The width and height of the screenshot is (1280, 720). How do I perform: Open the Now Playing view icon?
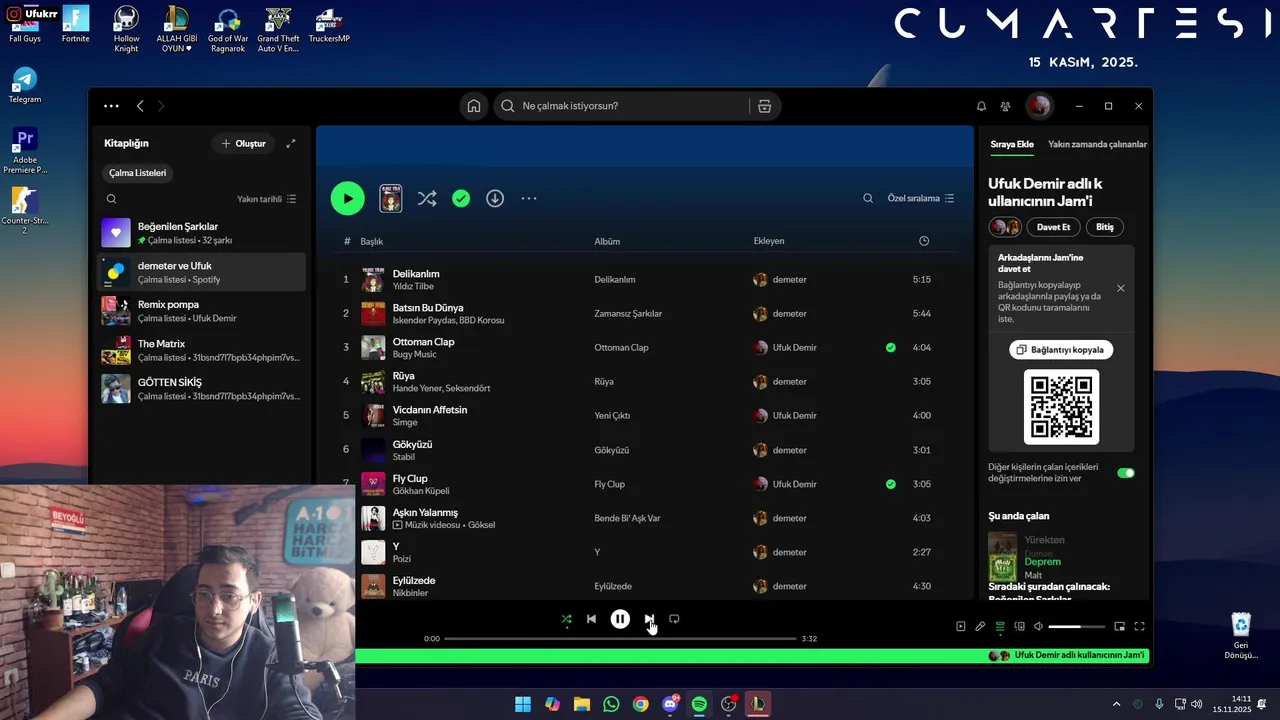click(x=961, y=627)
